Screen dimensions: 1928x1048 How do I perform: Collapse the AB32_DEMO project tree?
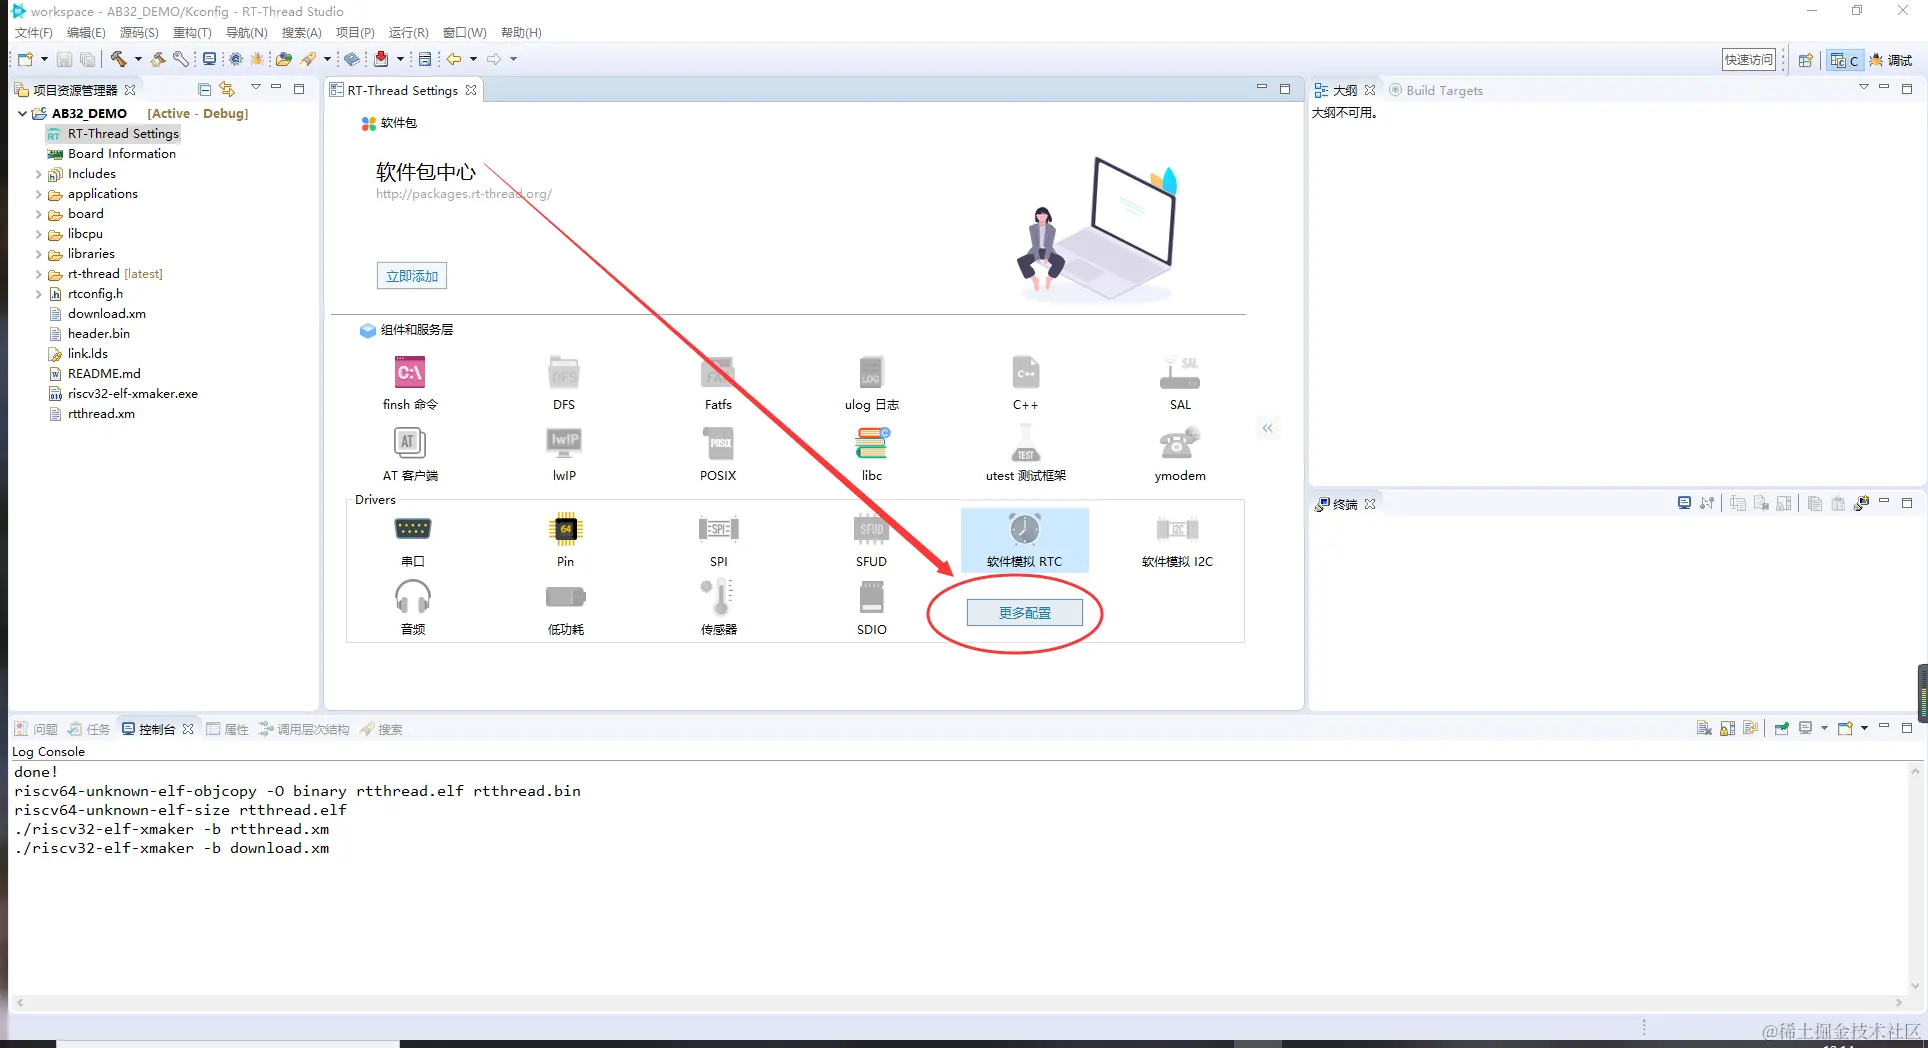(22, 114)
